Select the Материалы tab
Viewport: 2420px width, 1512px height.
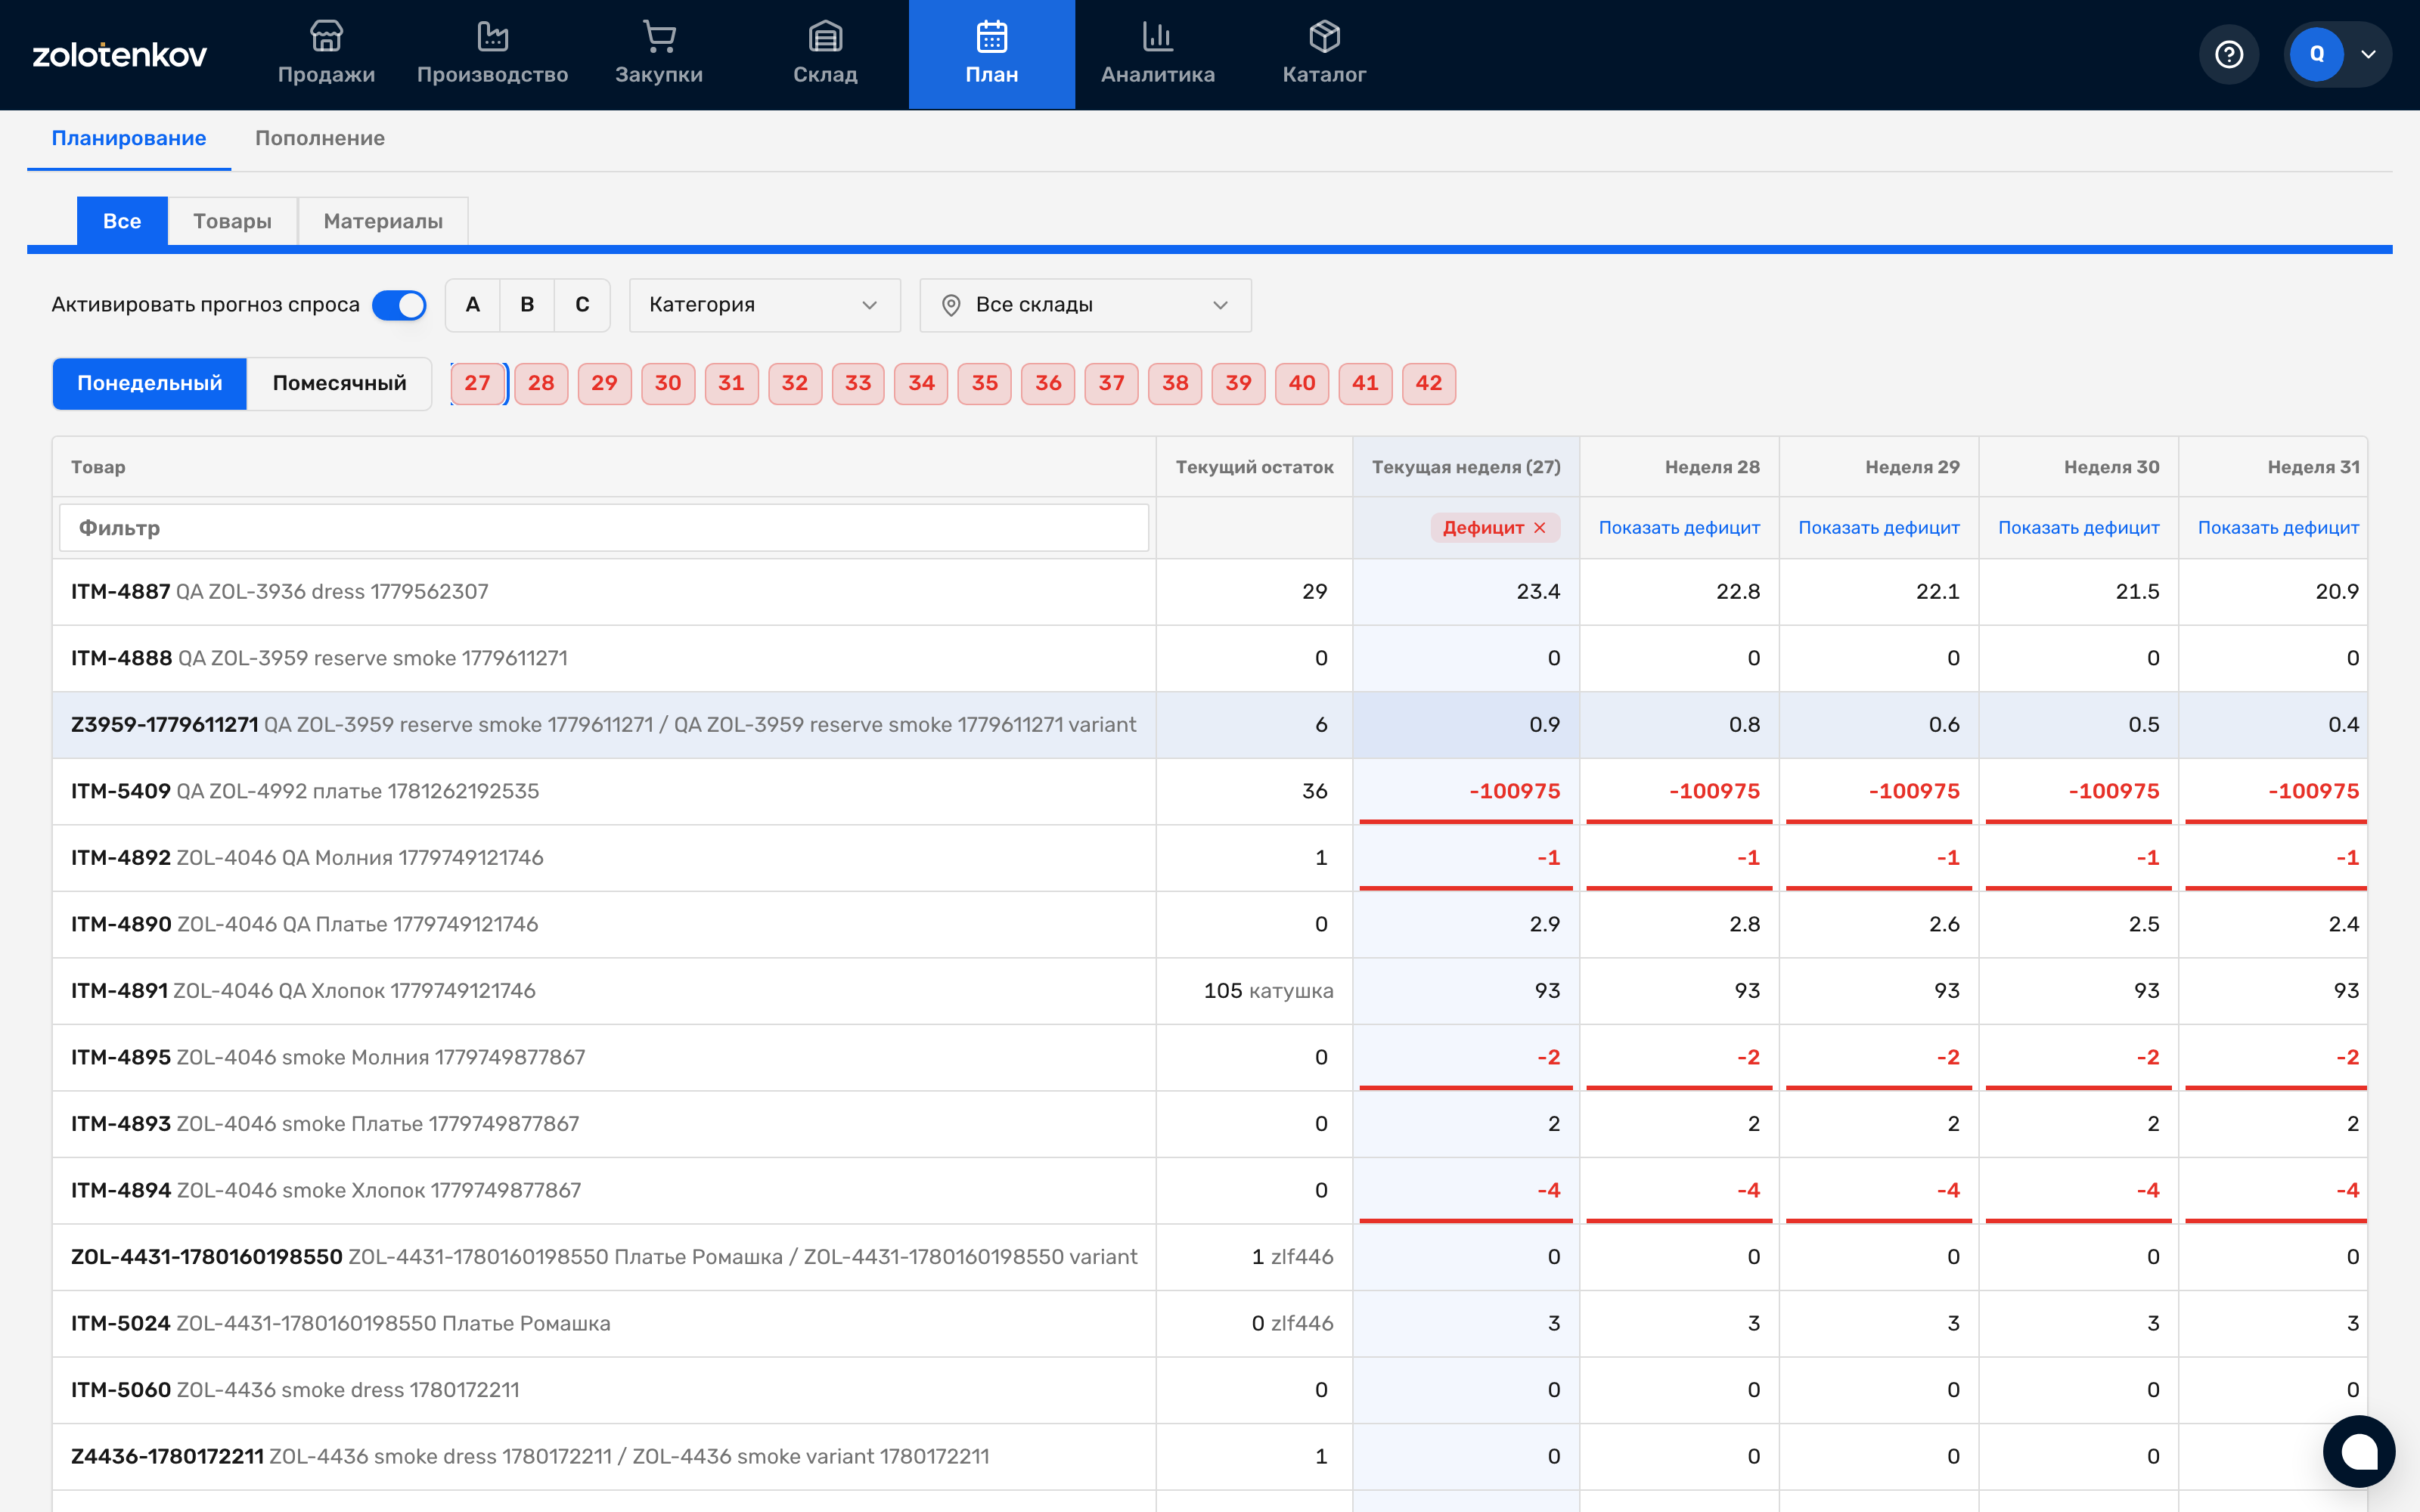tap(383, 221)
